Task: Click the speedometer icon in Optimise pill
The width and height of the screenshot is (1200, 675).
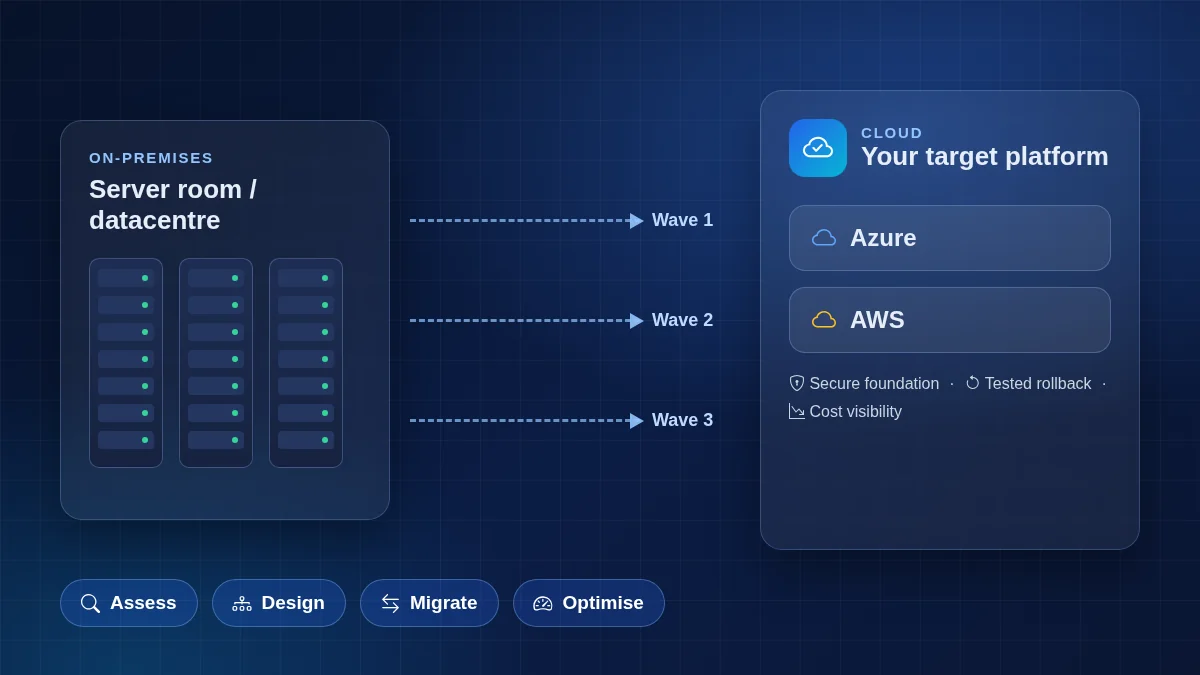Action: point(543,603)
